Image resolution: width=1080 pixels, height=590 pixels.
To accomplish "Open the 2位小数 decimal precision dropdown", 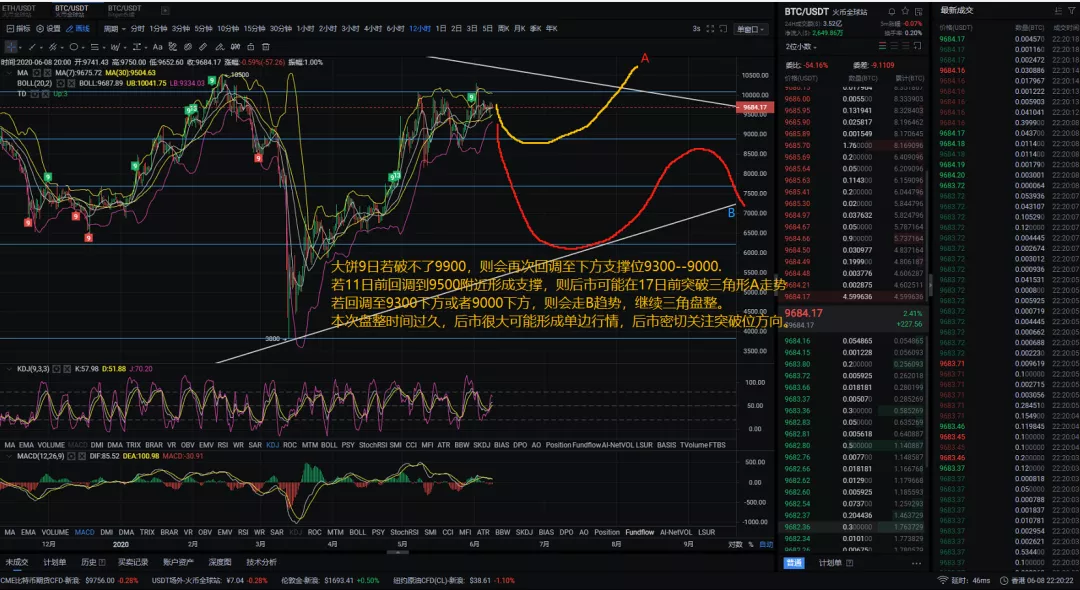I will tap(801, 47).
